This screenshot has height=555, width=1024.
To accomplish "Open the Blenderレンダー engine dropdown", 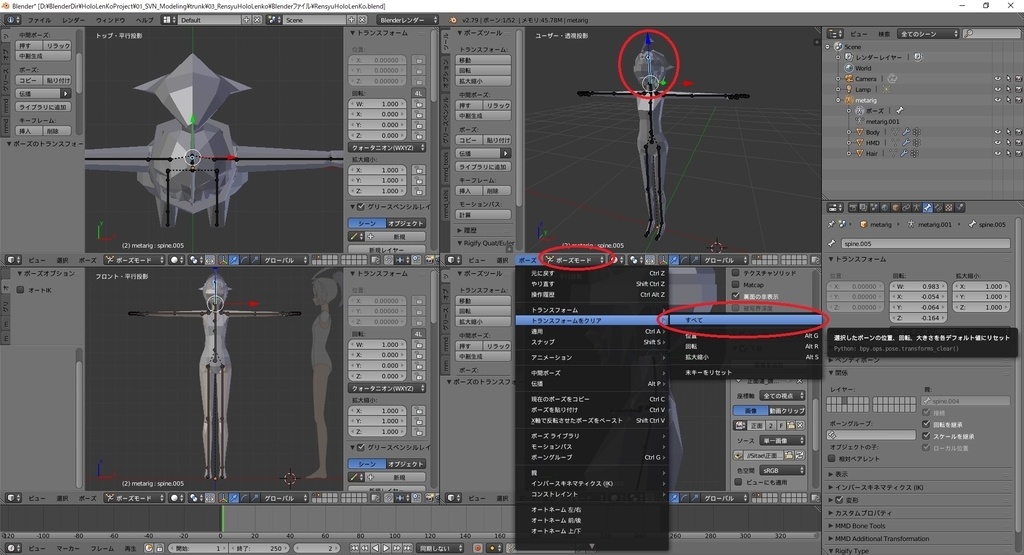I will 408,20.
